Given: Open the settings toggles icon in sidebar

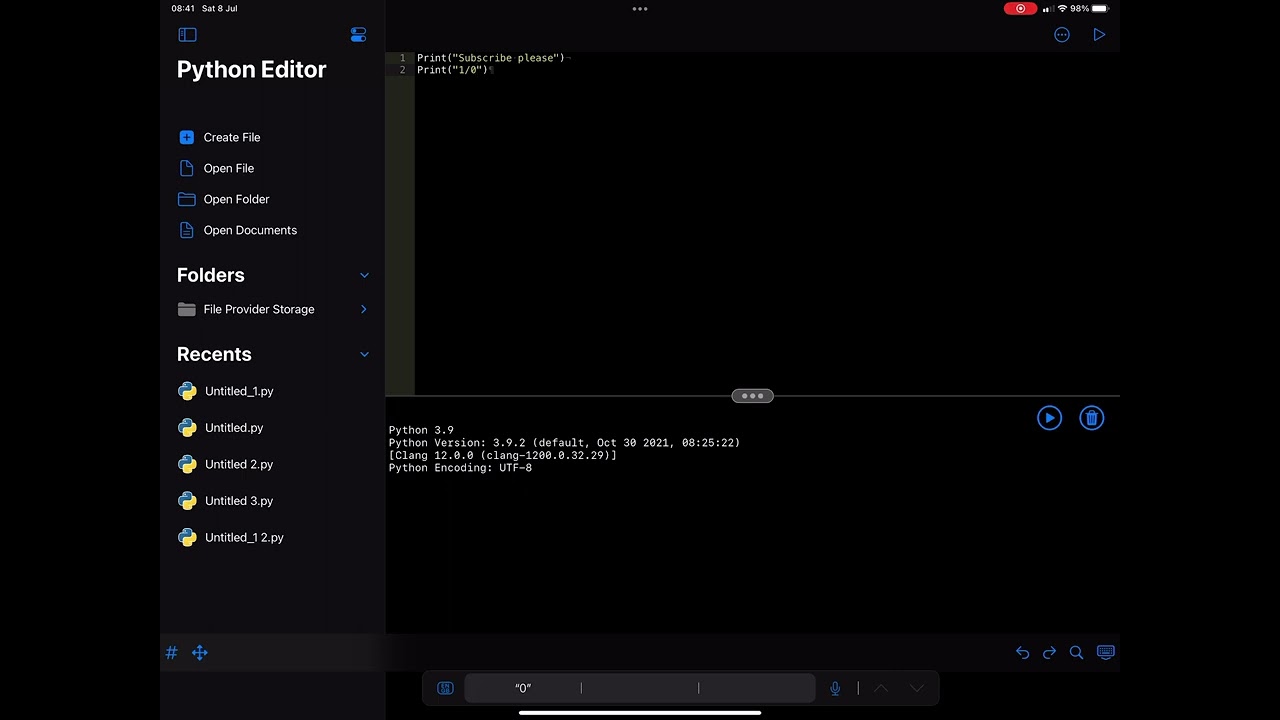Looking at the screenshot, I should (x=358, y=35).
